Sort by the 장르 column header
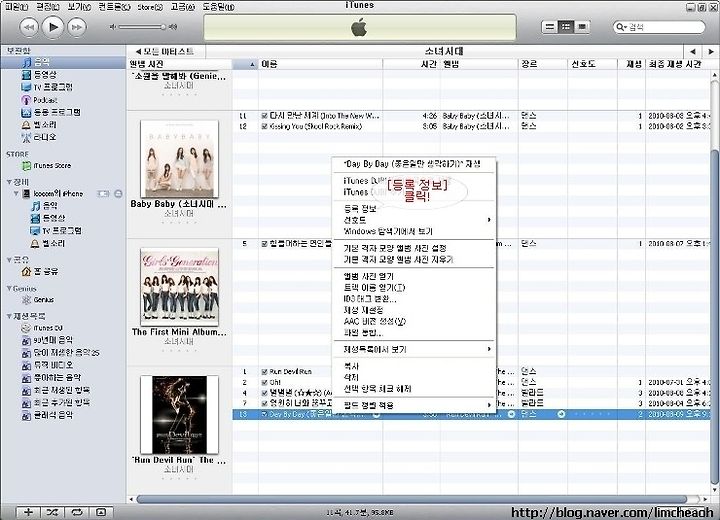The height and width of the screenshot is (520, 720). coord(543,64)
